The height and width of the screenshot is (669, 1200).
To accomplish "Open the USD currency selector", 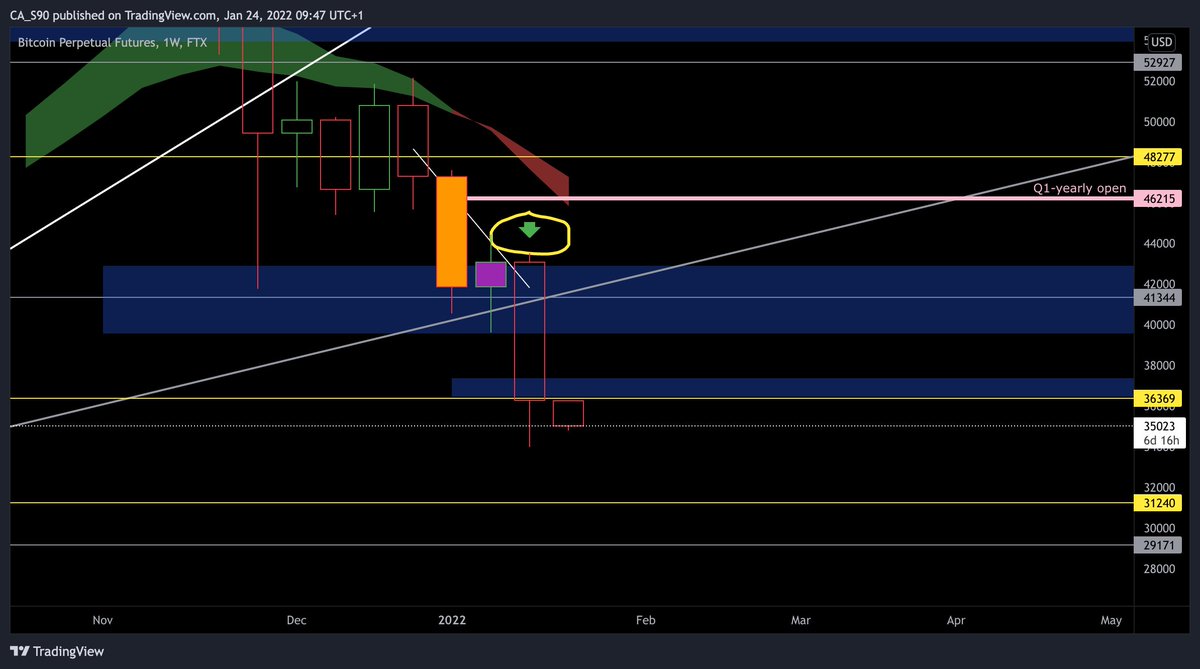I will [1161, 41].
